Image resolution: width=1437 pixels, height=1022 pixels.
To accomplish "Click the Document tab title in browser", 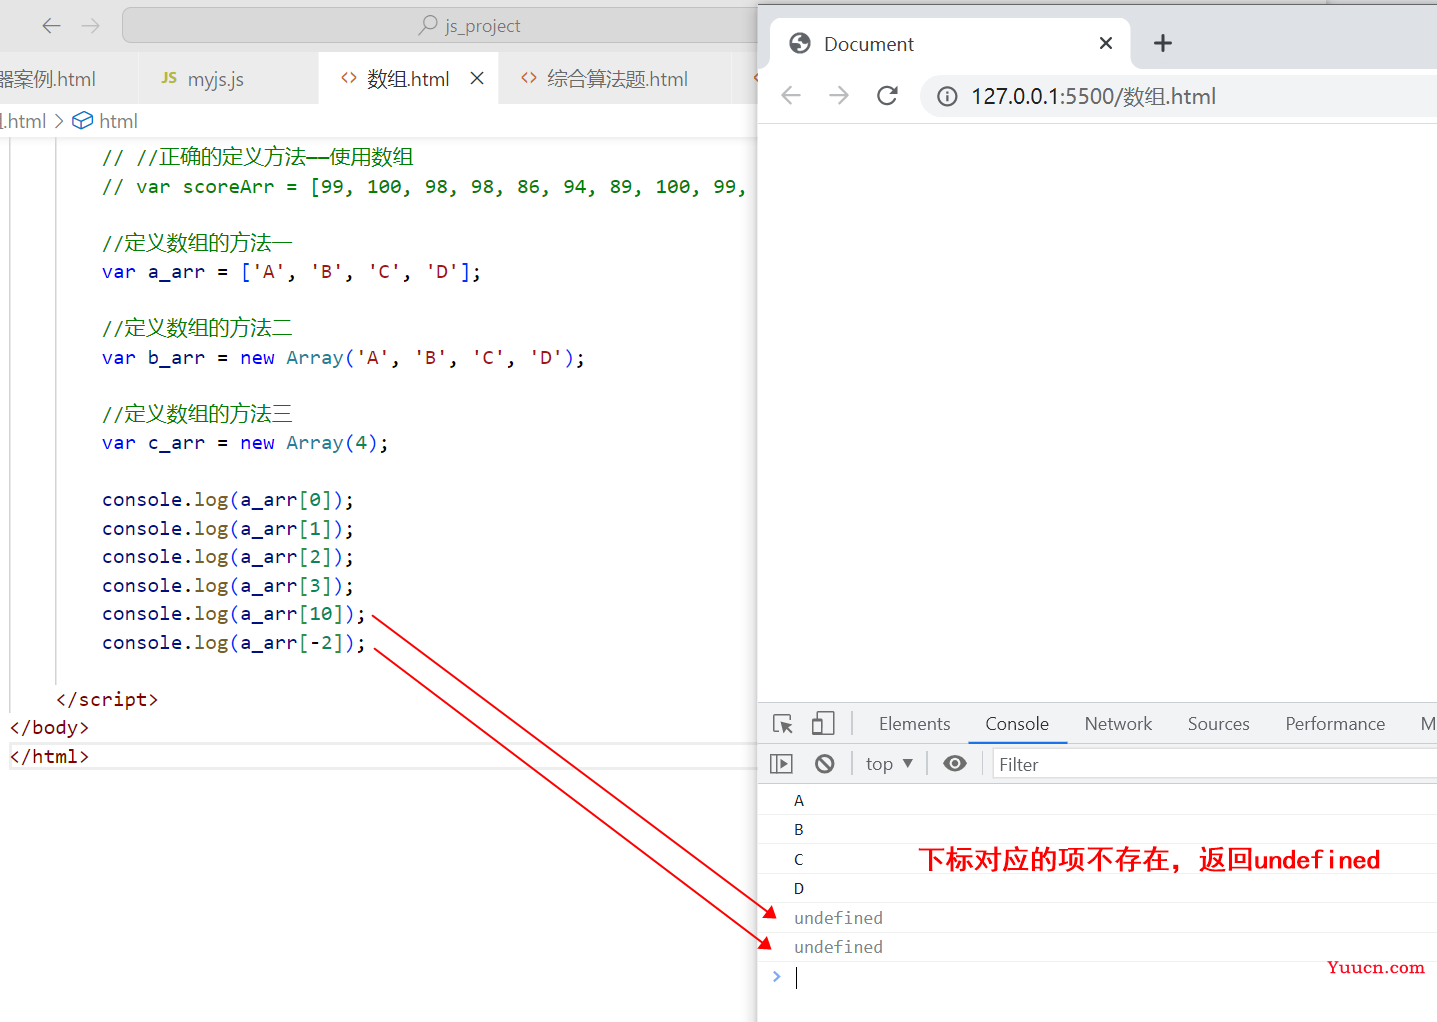I will 868,44.
